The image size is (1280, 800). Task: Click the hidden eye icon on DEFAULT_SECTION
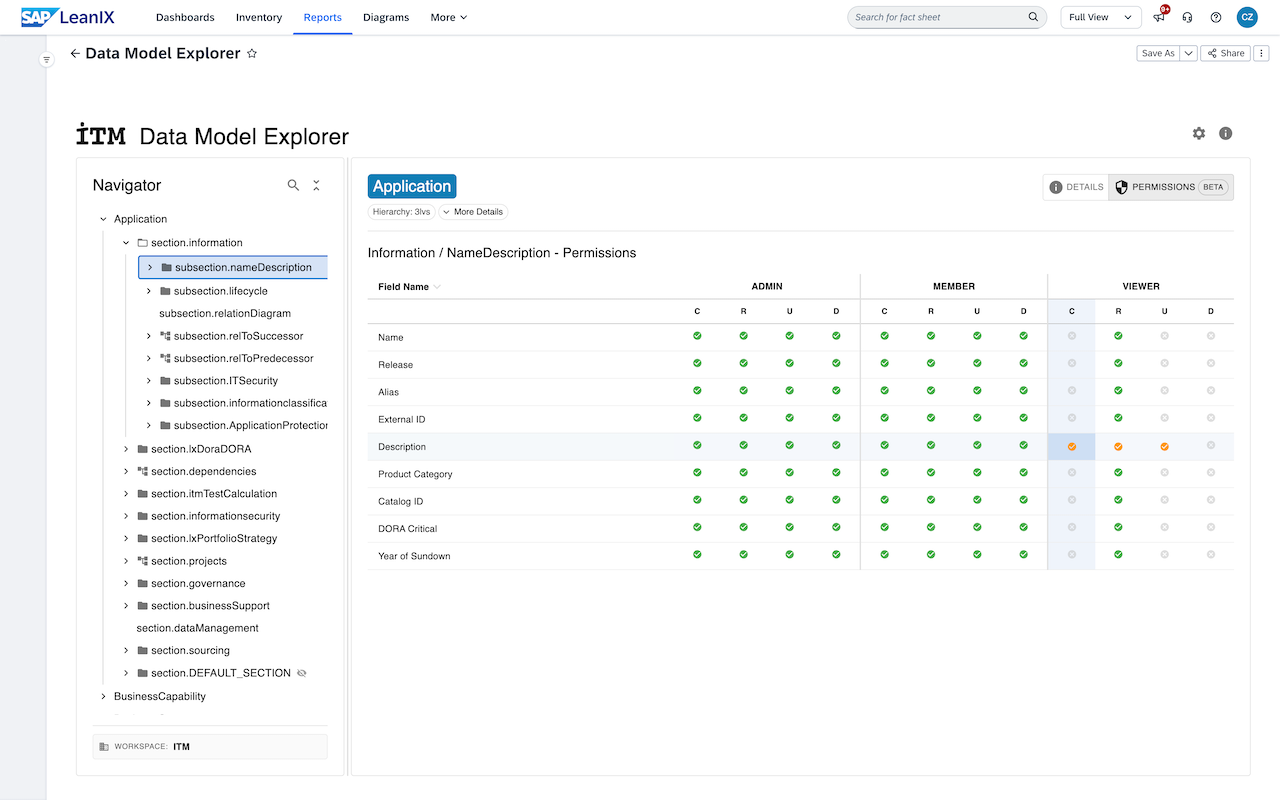302,673
